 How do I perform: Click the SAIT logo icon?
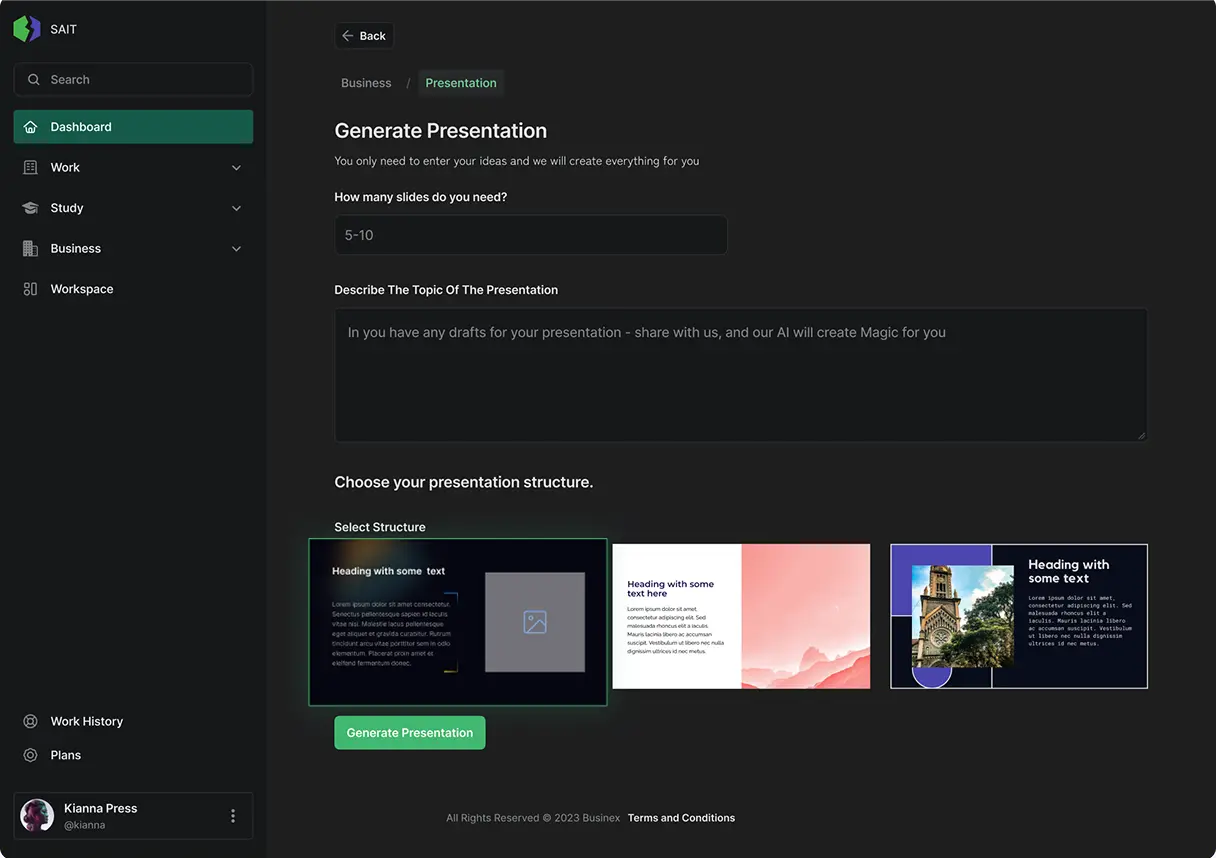[27, 29]
